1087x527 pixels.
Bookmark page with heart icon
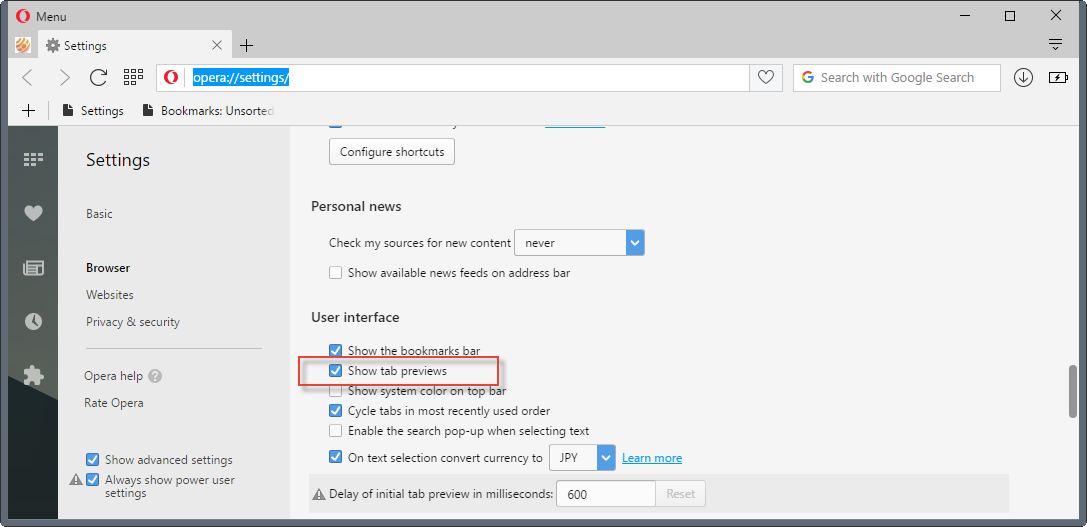pyautogui.click(x=765, y=78)
